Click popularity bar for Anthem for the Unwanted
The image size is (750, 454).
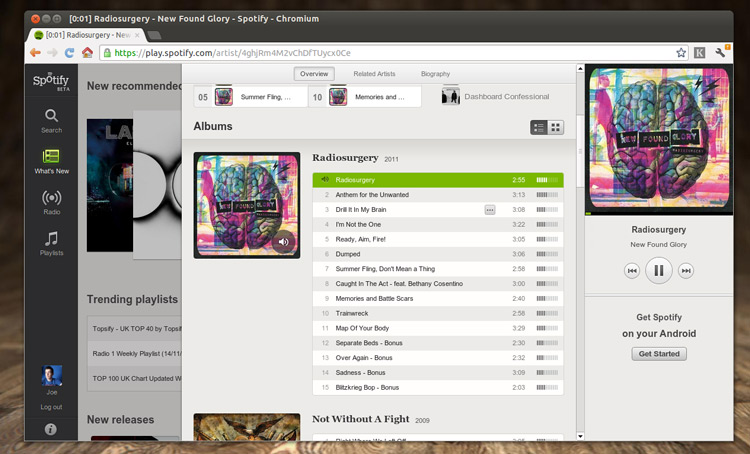pos(547,195)
